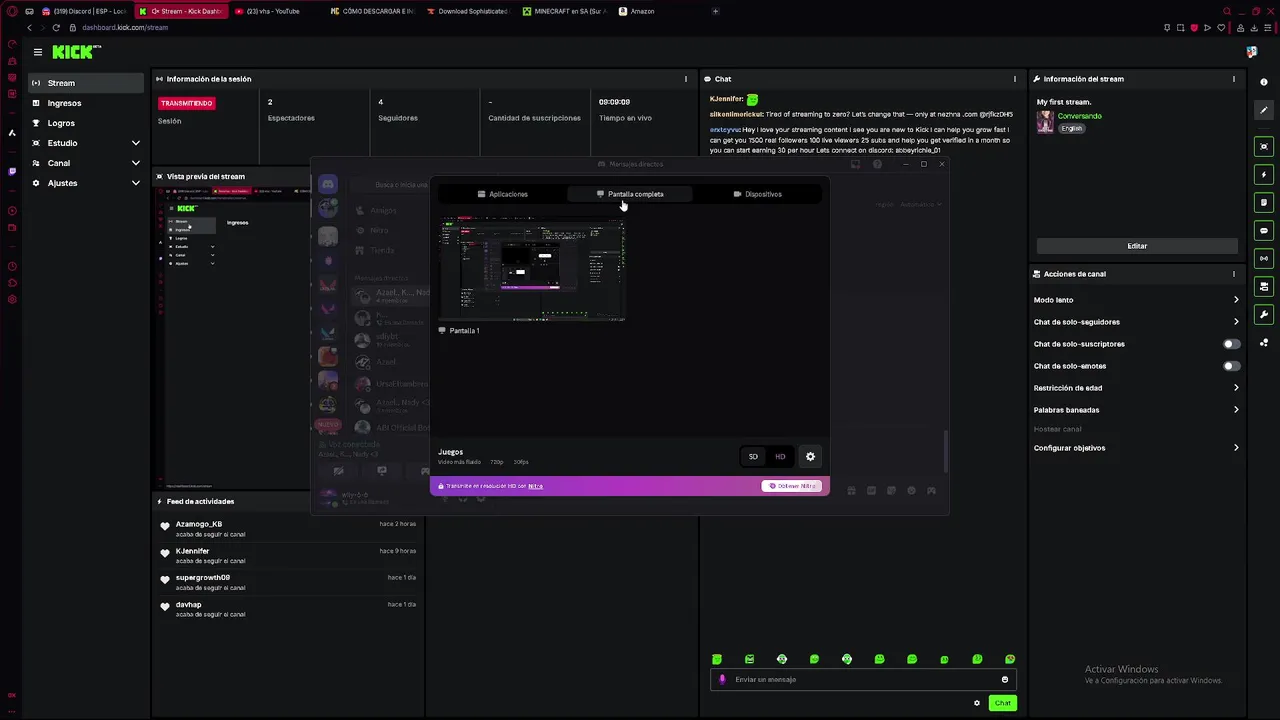Open Información de la sesión options menu
Screen dimensions: 1280x720
(x=686, y=79)
